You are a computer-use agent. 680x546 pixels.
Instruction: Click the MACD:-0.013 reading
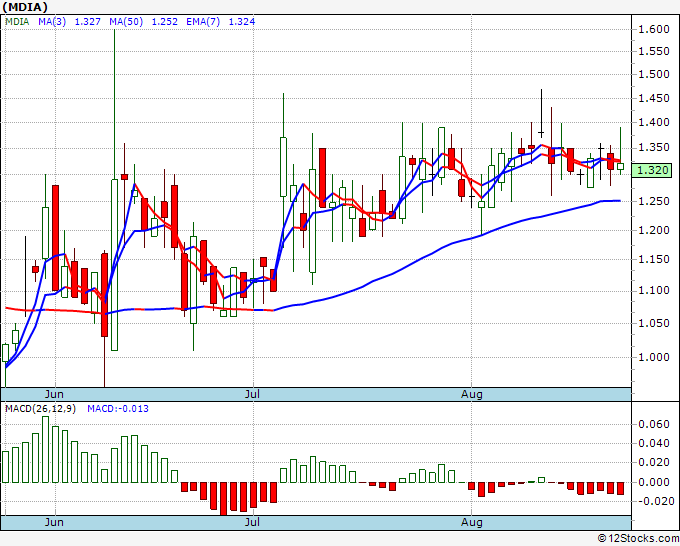tap(118, 409)
